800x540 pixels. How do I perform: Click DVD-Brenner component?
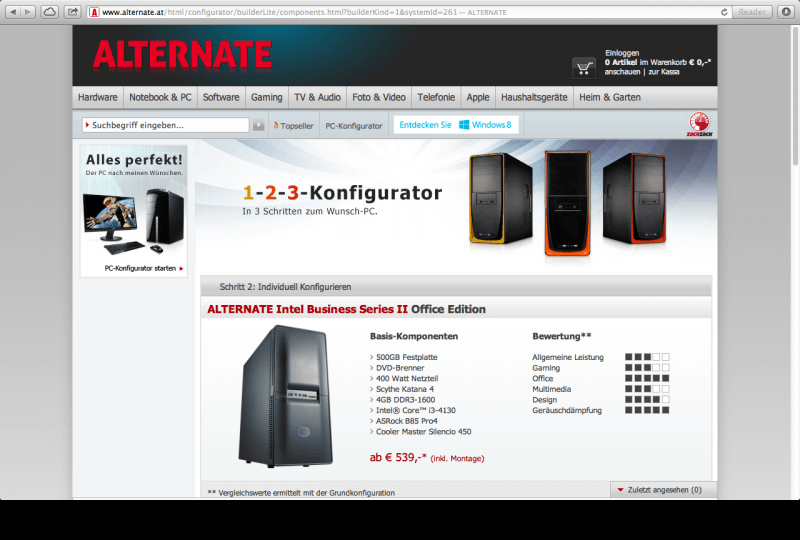[399, 368]
